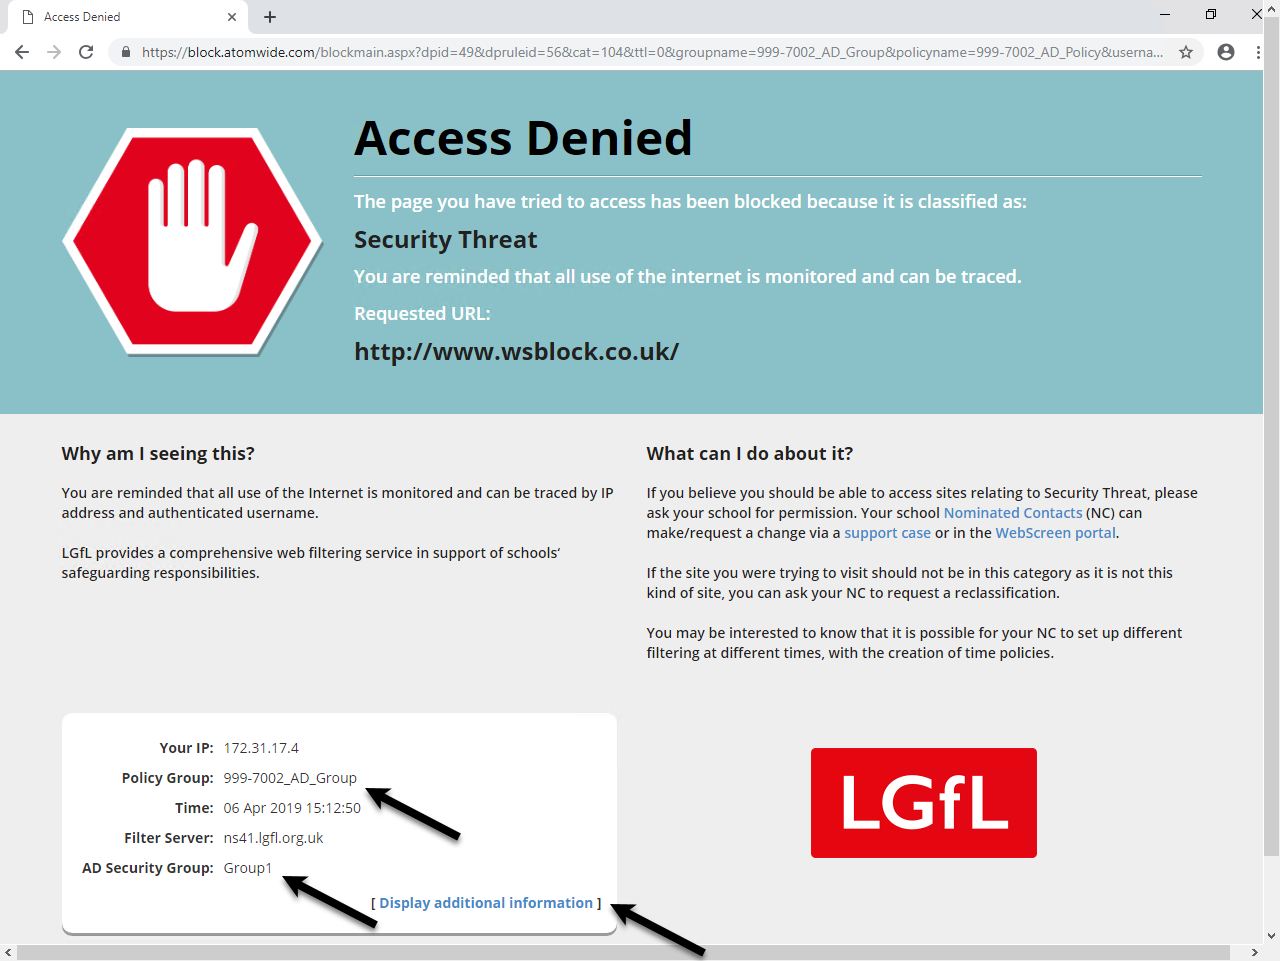Open the support case link
1280x961 pixels.
887,533
